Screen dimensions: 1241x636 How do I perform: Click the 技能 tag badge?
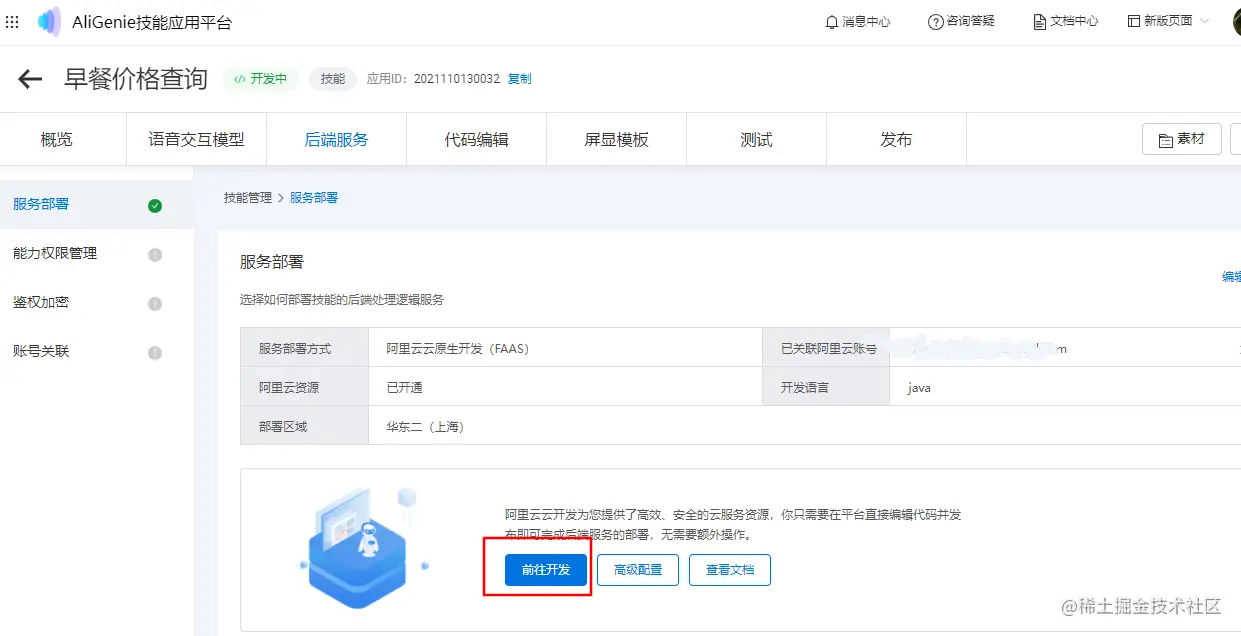point(333,79)
